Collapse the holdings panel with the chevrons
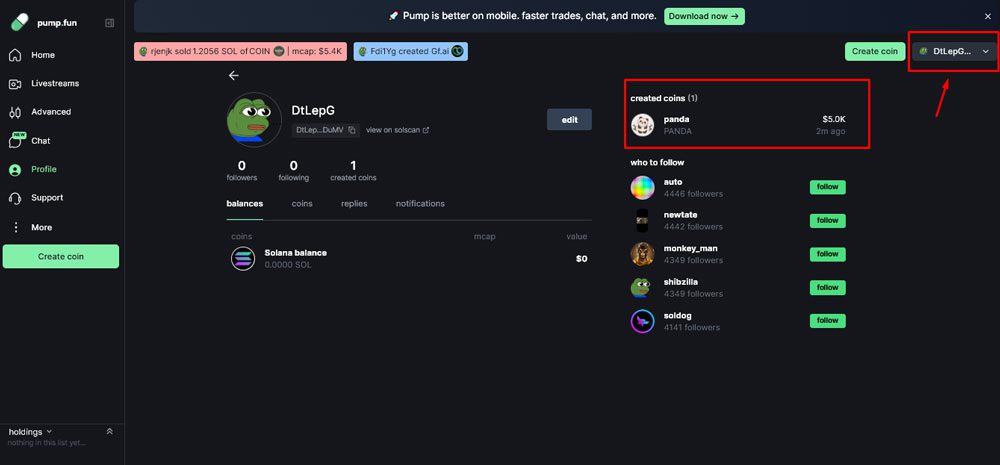Screen dimensions: 1000x465 click(110, 431)
